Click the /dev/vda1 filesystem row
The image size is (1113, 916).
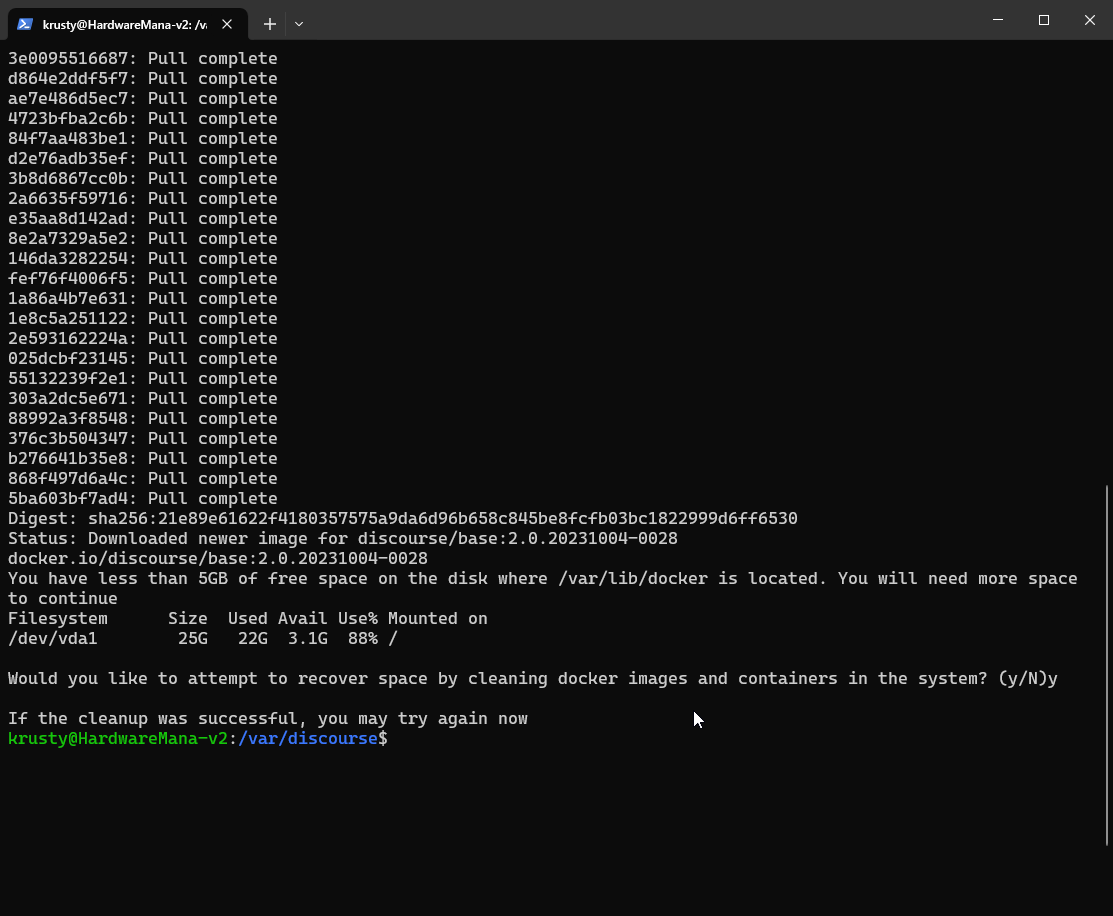[203, 638]
